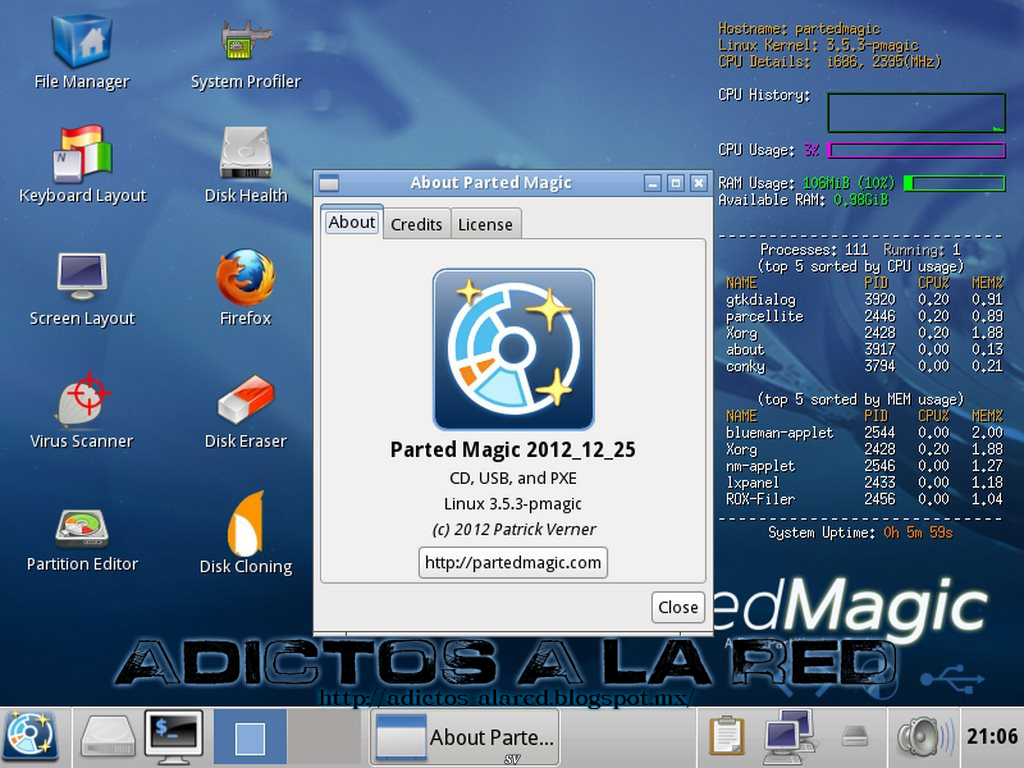Maximize the About Parted Magic window
The image size is (1024, 768).
(x=675, y=184)
